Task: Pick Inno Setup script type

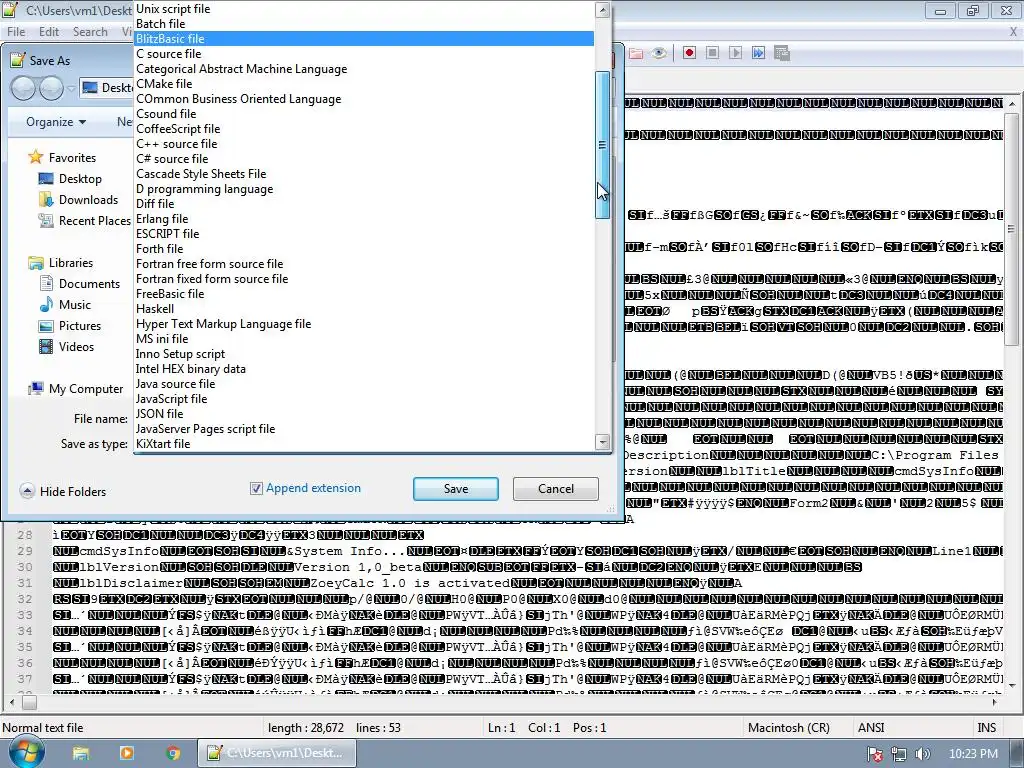Action: tap(364, 354)
